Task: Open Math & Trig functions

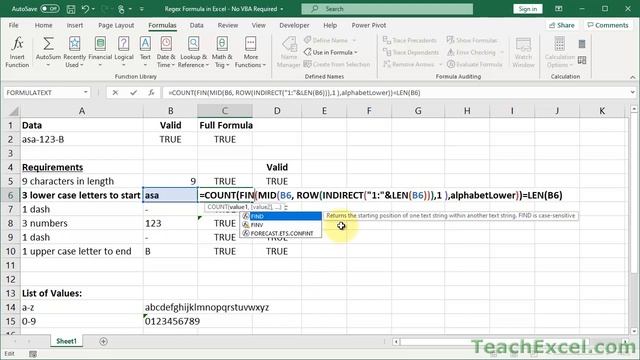Action: pyautogui.click(x=222, y=52)
